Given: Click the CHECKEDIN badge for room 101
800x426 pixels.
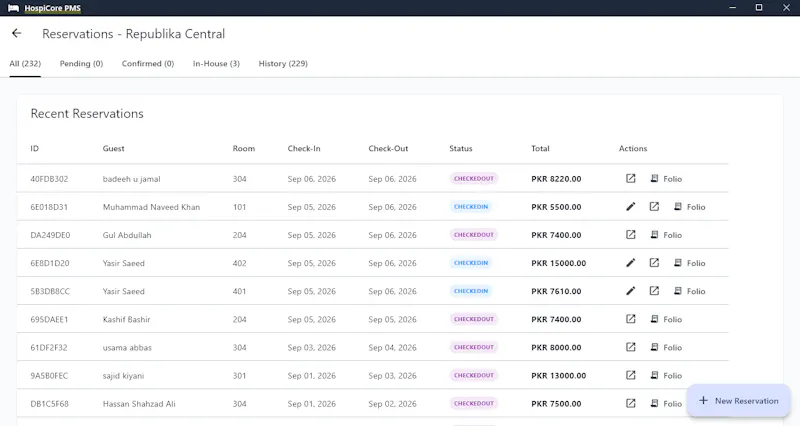Looking at the screenshot, I should pos(471,207).
